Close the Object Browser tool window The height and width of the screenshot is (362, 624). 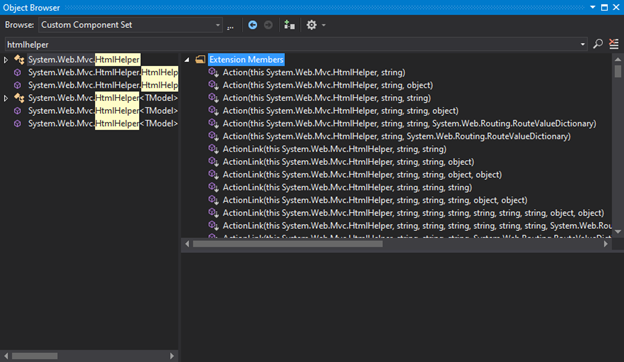click(616, 7)
